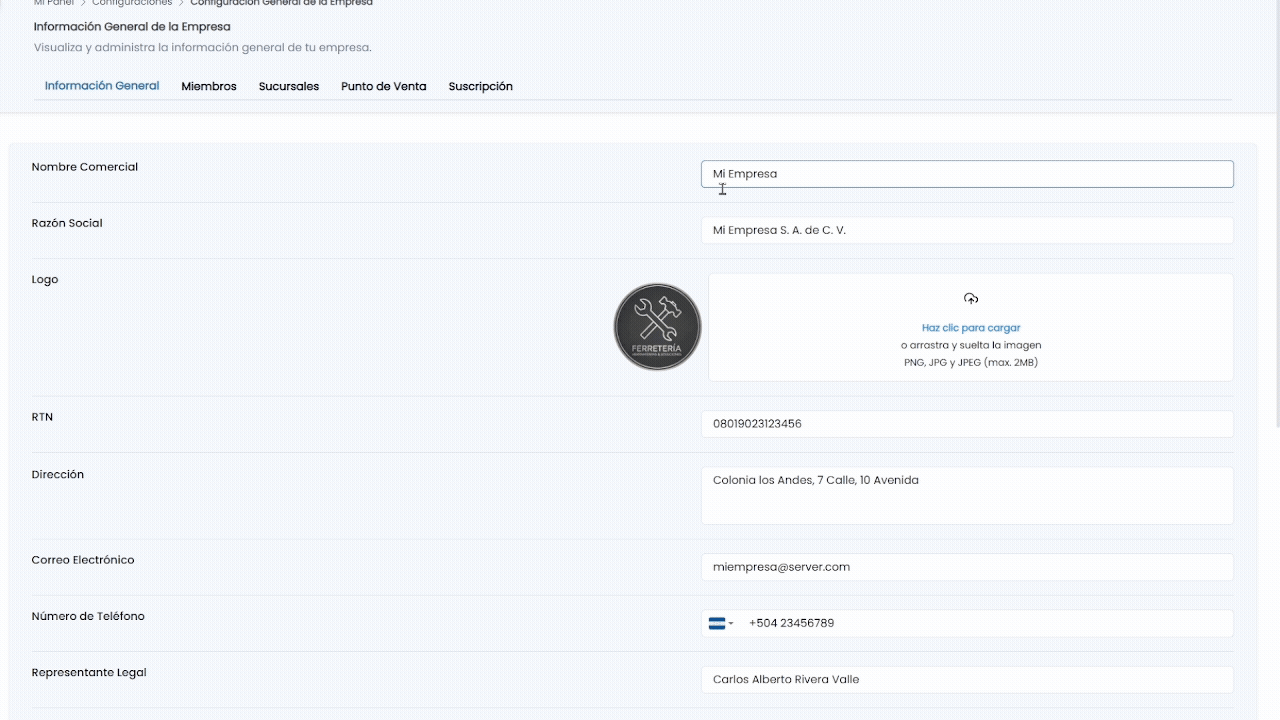
Task: Focus the Nombre Comercial input field
Action: pyautogui.click(x=967, y=174)
